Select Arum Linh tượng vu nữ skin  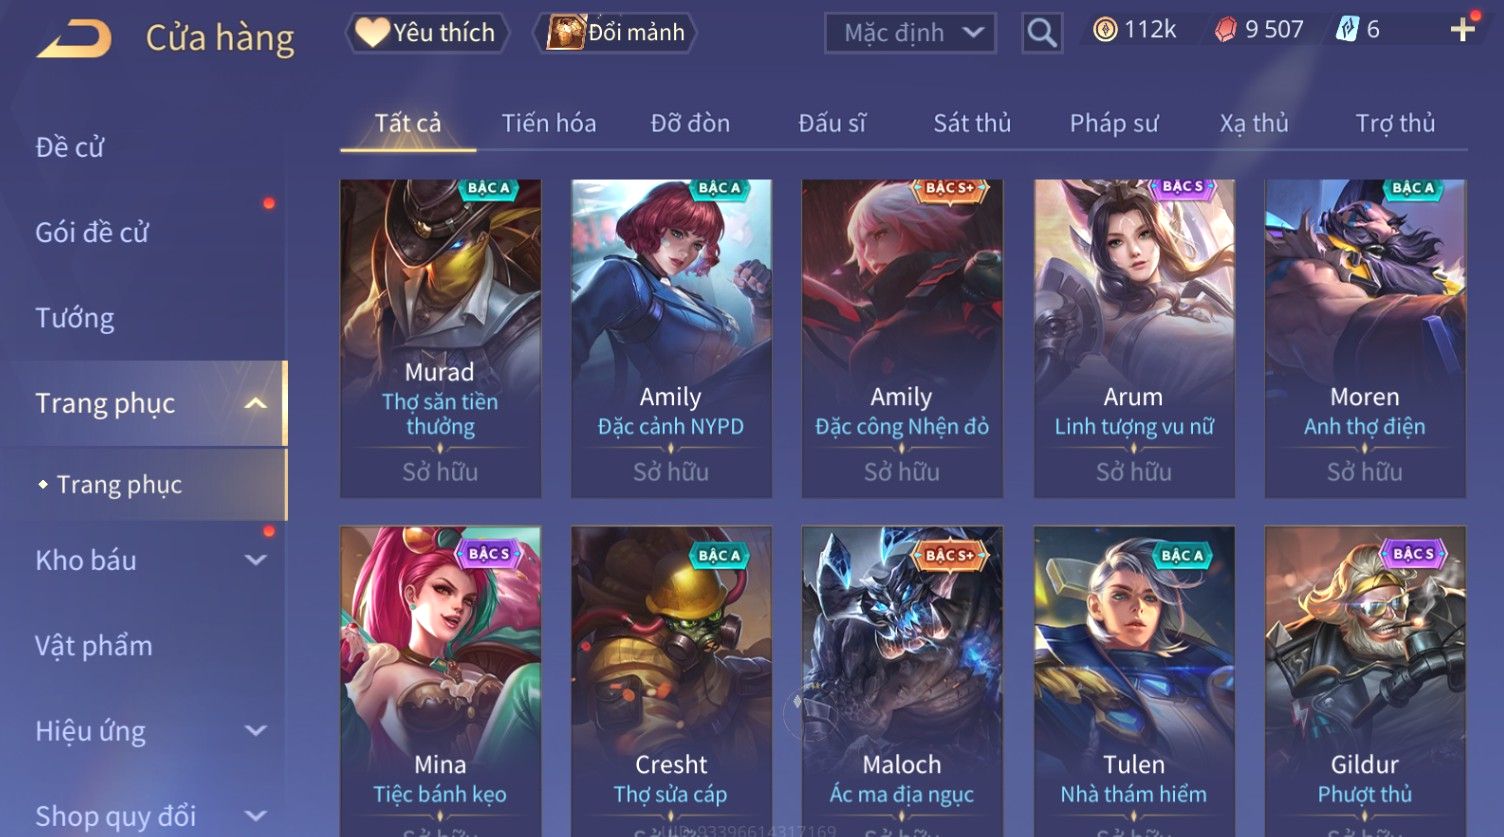[1134, 338]
